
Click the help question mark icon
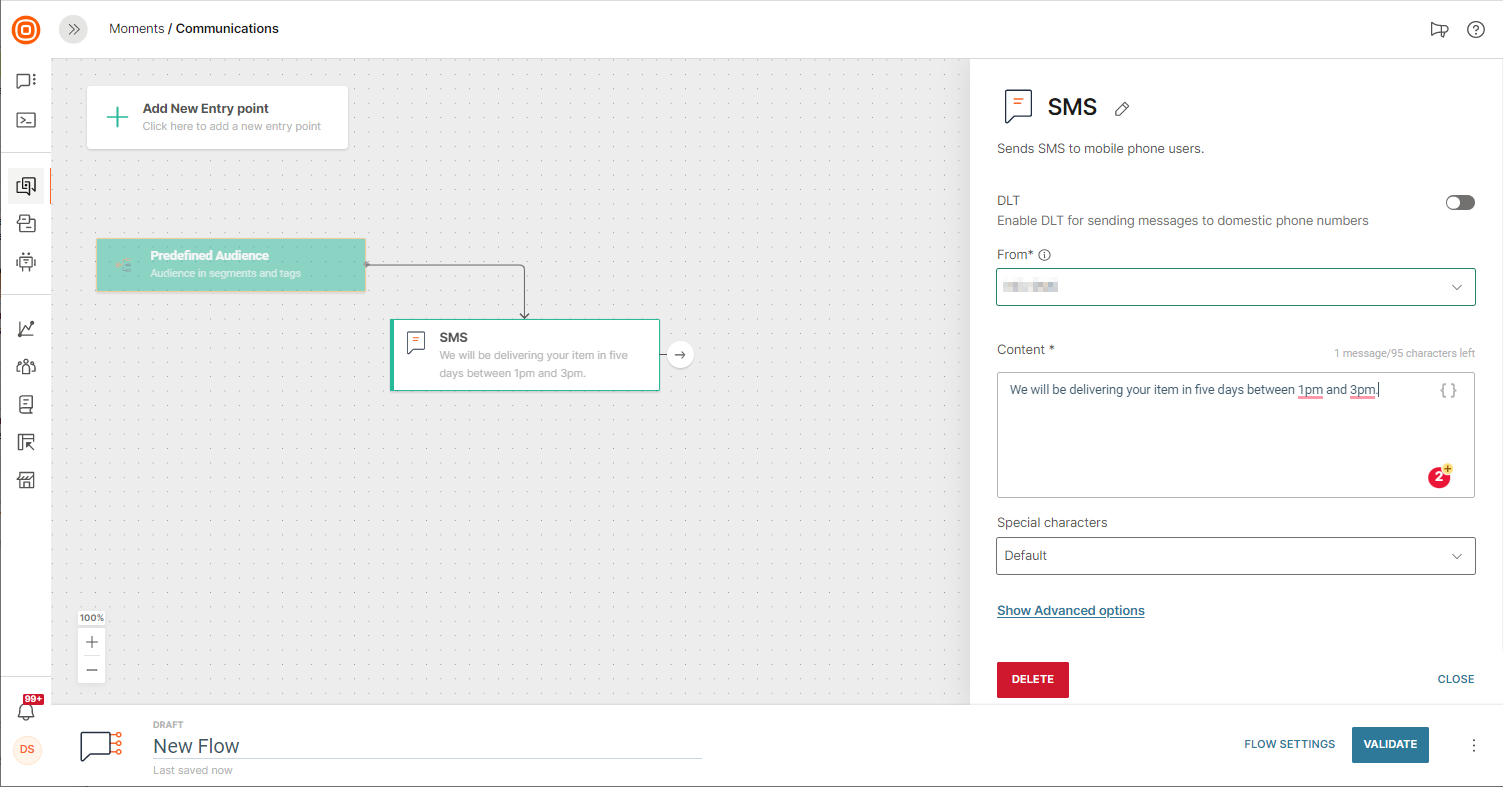(1475, 29)
